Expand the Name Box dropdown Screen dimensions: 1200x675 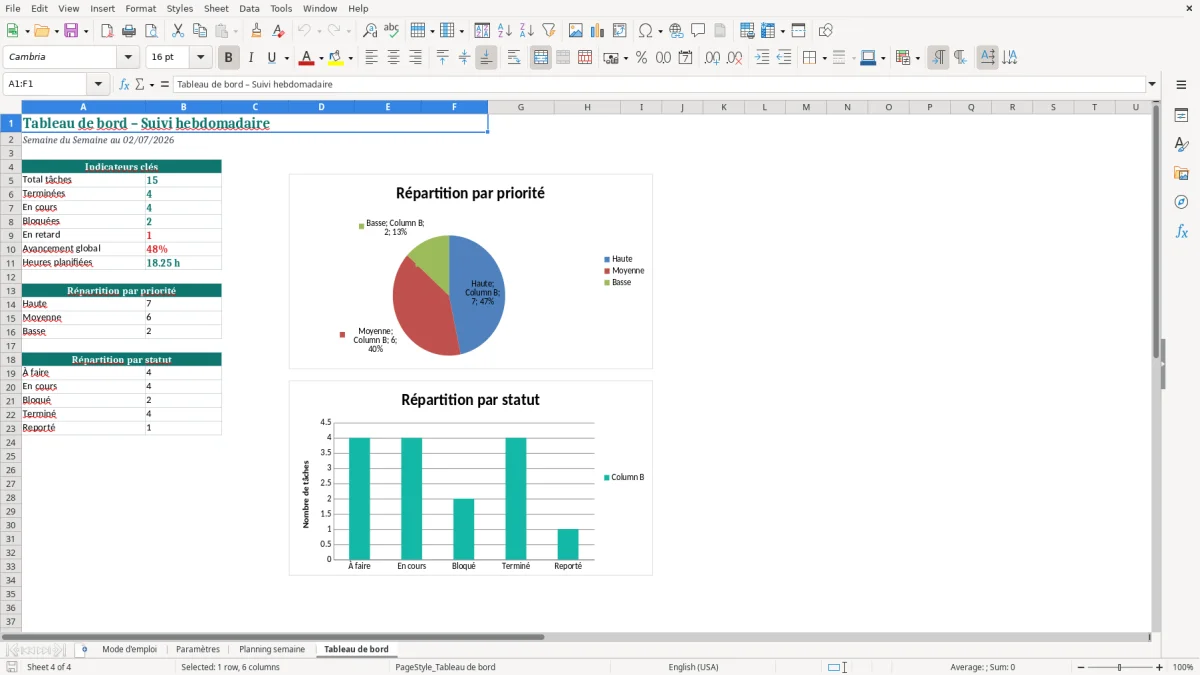coord(98,85)
